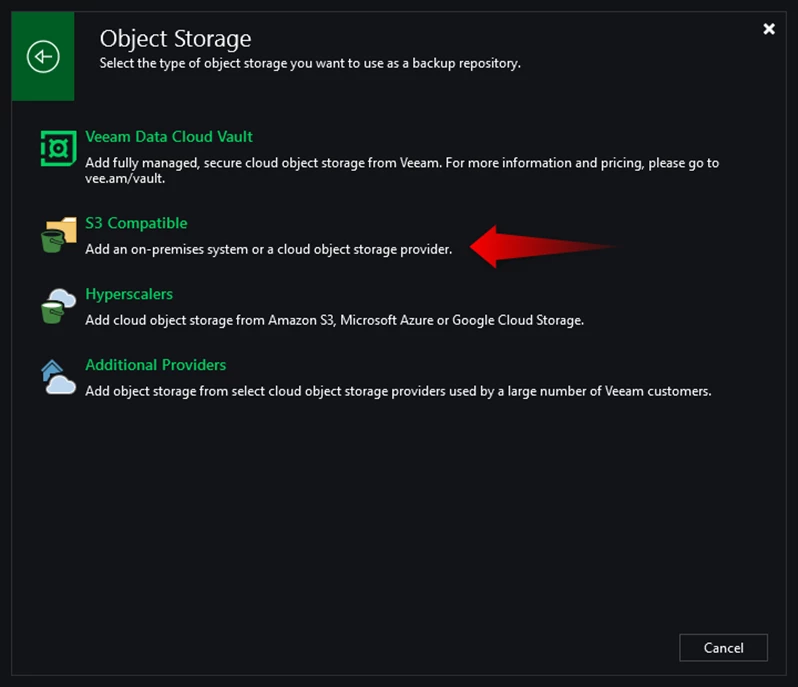
Task: Select the vee.am/vault address text
Action: pos(124,179)
